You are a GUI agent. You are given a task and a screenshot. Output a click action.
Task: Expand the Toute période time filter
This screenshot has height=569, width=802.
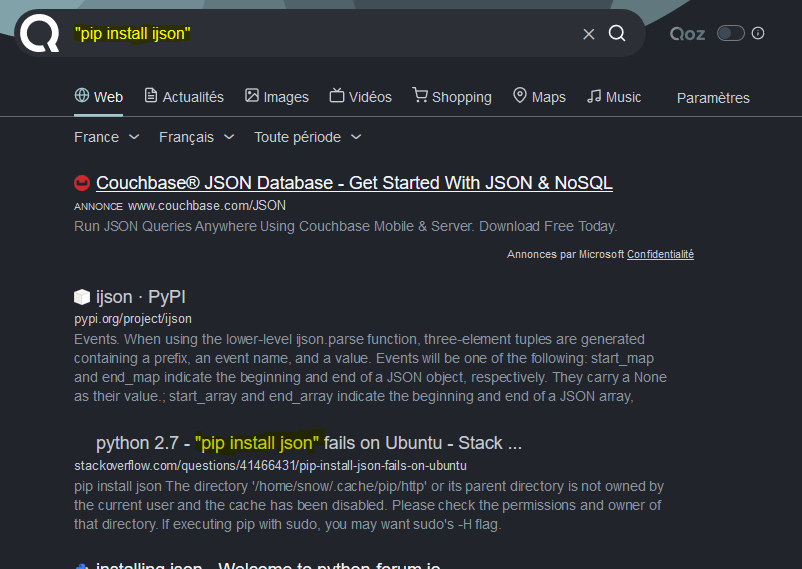(x=308, y=137)
